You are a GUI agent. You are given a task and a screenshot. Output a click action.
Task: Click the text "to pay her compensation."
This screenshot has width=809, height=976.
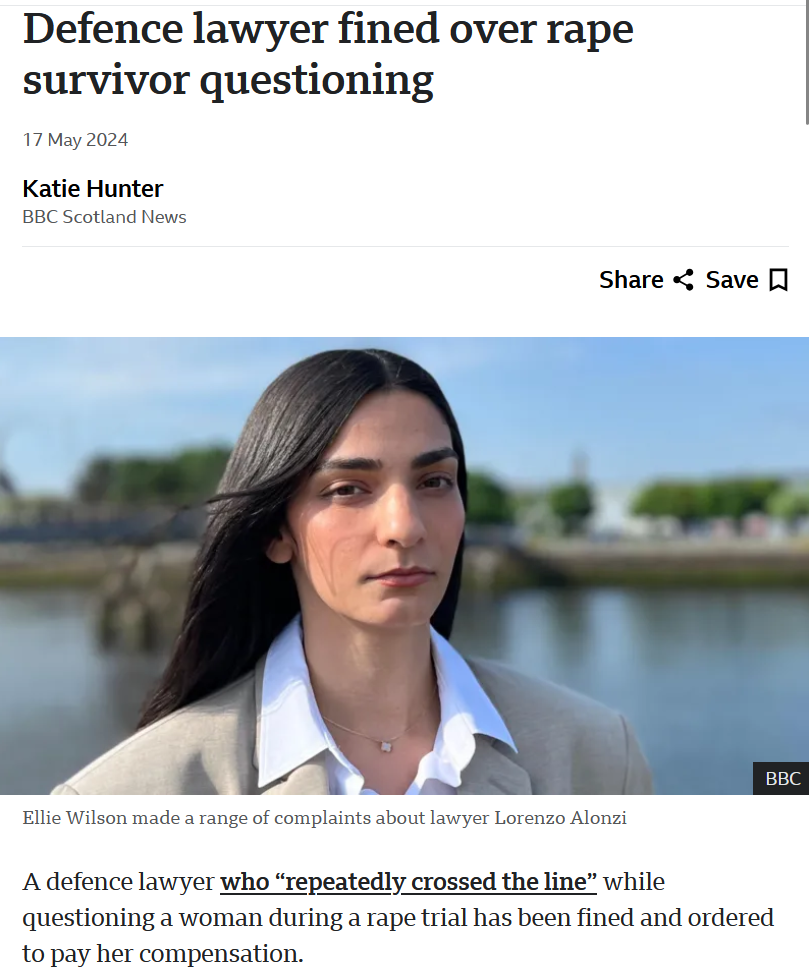point(163,954)
